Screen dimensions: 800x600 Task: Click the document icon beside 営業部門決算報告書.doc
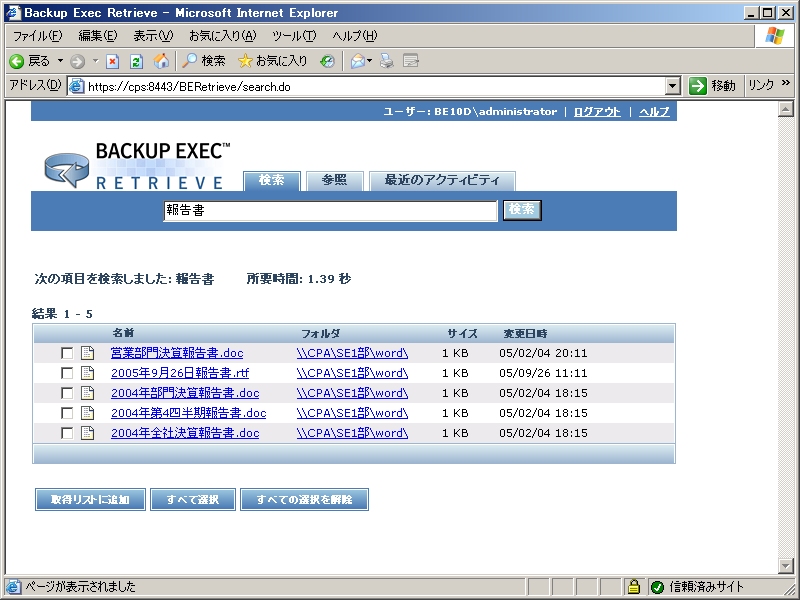tap(87, 353)
